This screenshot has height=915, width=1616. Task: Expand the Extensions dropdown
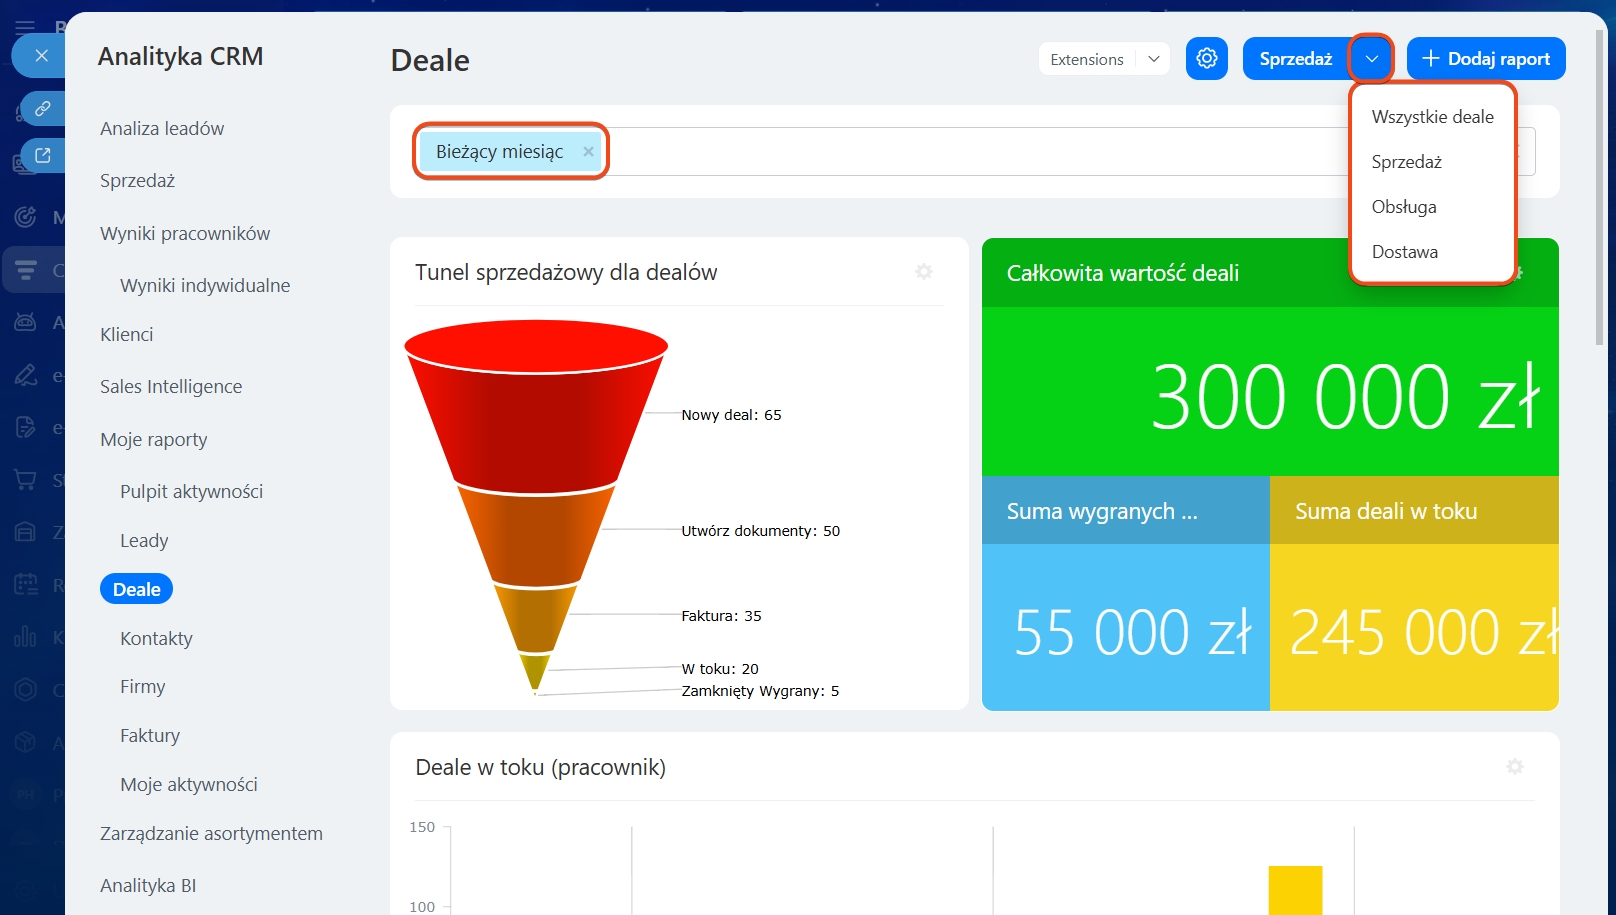click(1153, 59)
